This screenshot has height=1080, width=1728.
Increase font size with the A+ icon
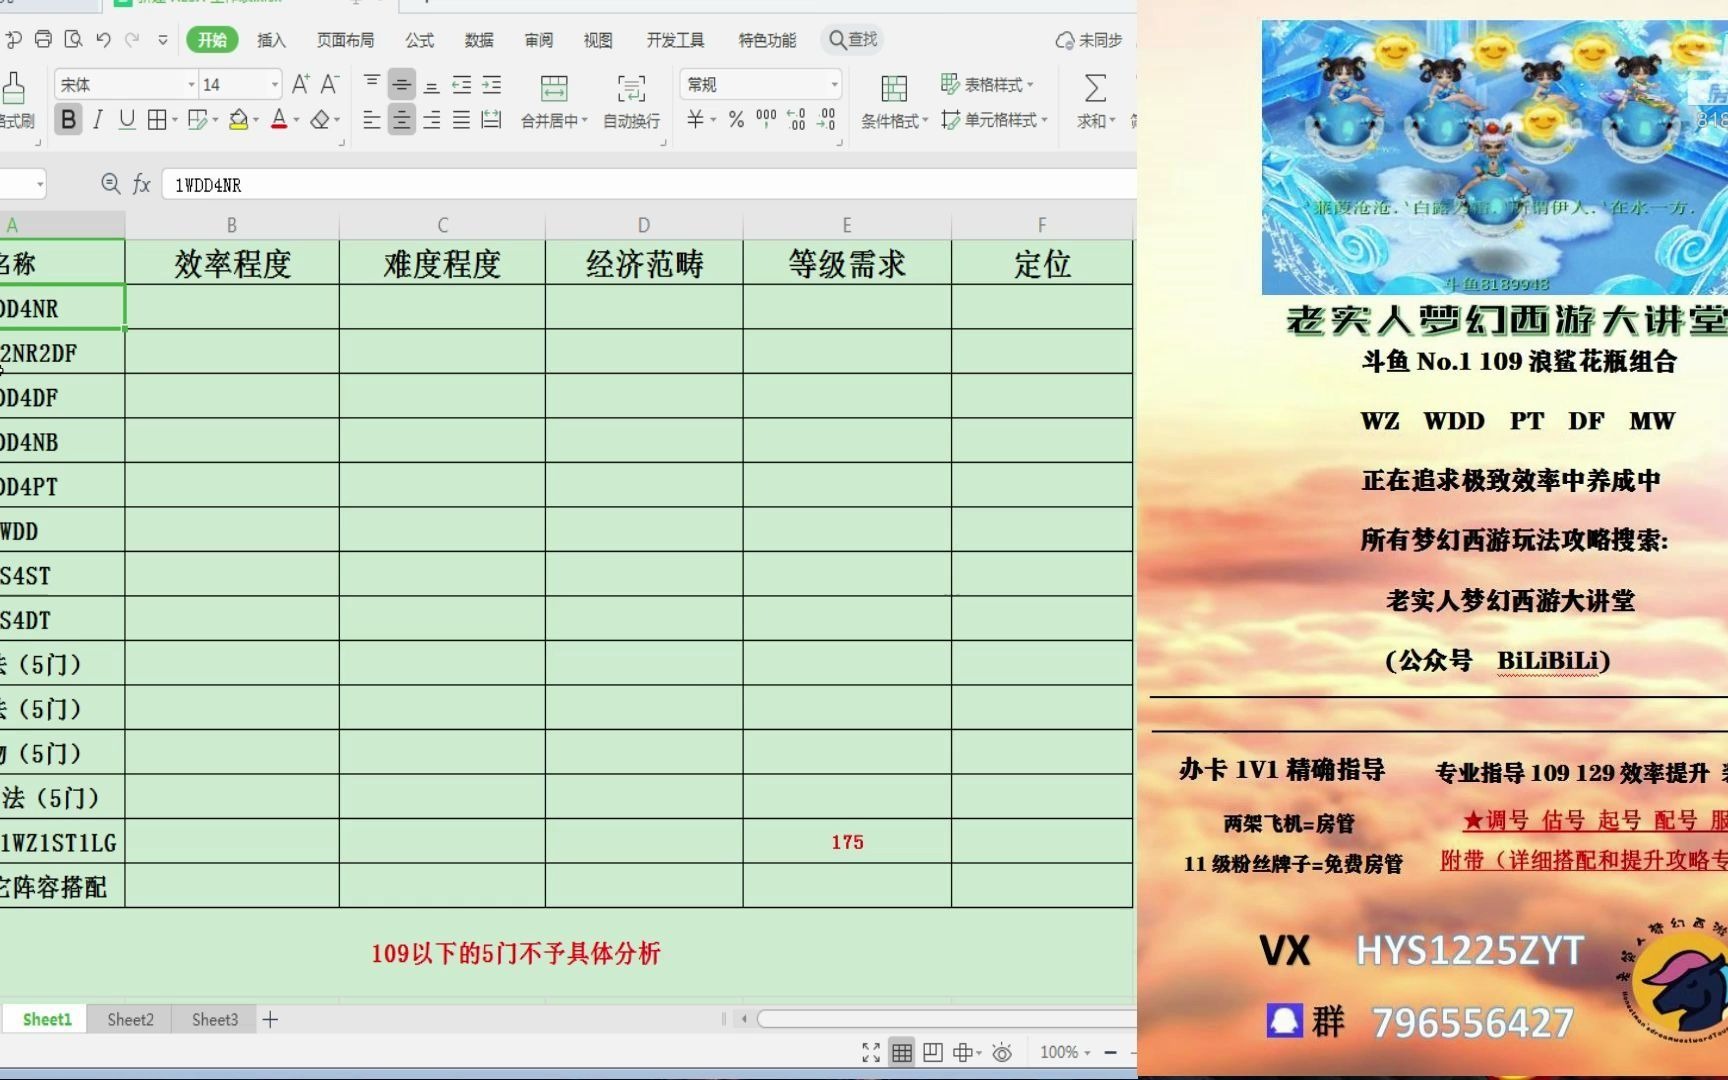point(300,84)
